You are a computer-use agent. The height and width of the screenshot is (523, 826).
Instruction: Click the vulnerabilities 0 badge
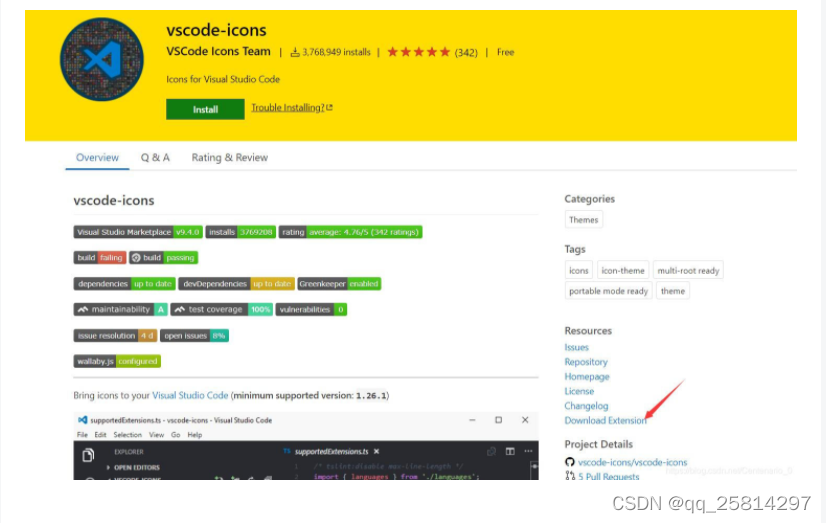[x=311, y=309]
